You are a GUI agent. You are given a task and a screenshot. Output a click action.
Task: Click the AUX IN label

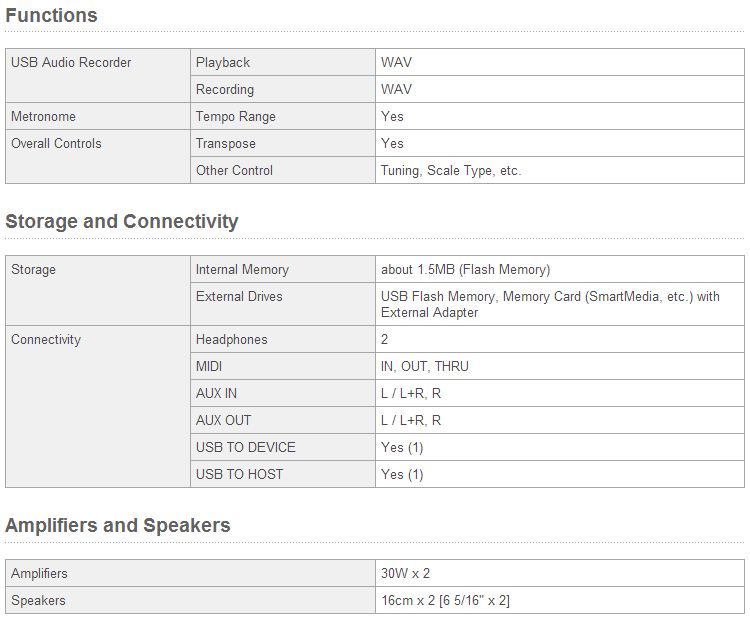(x=216, y=393)
